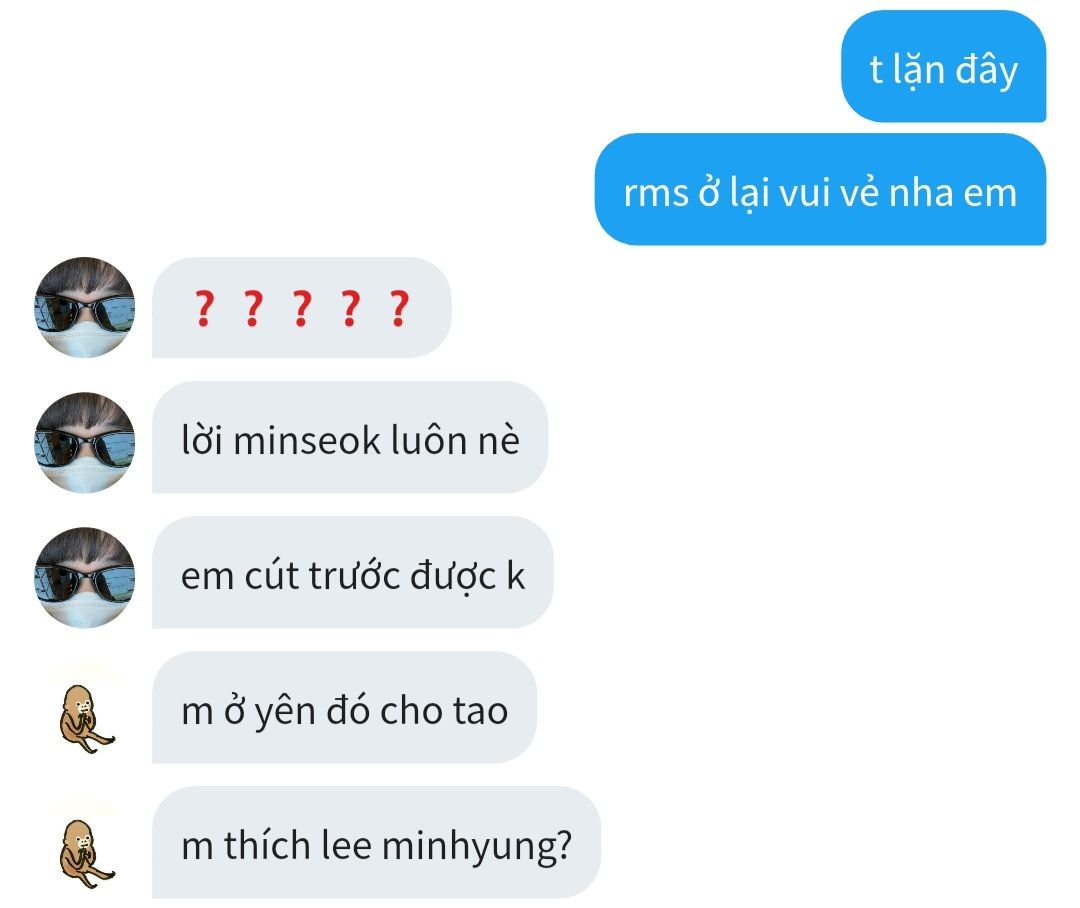This screenshot has width=1080, height=908.
Task: Open monkey avatar beside 'm ở yên đó cho tao'
Action: pos(86,718)
